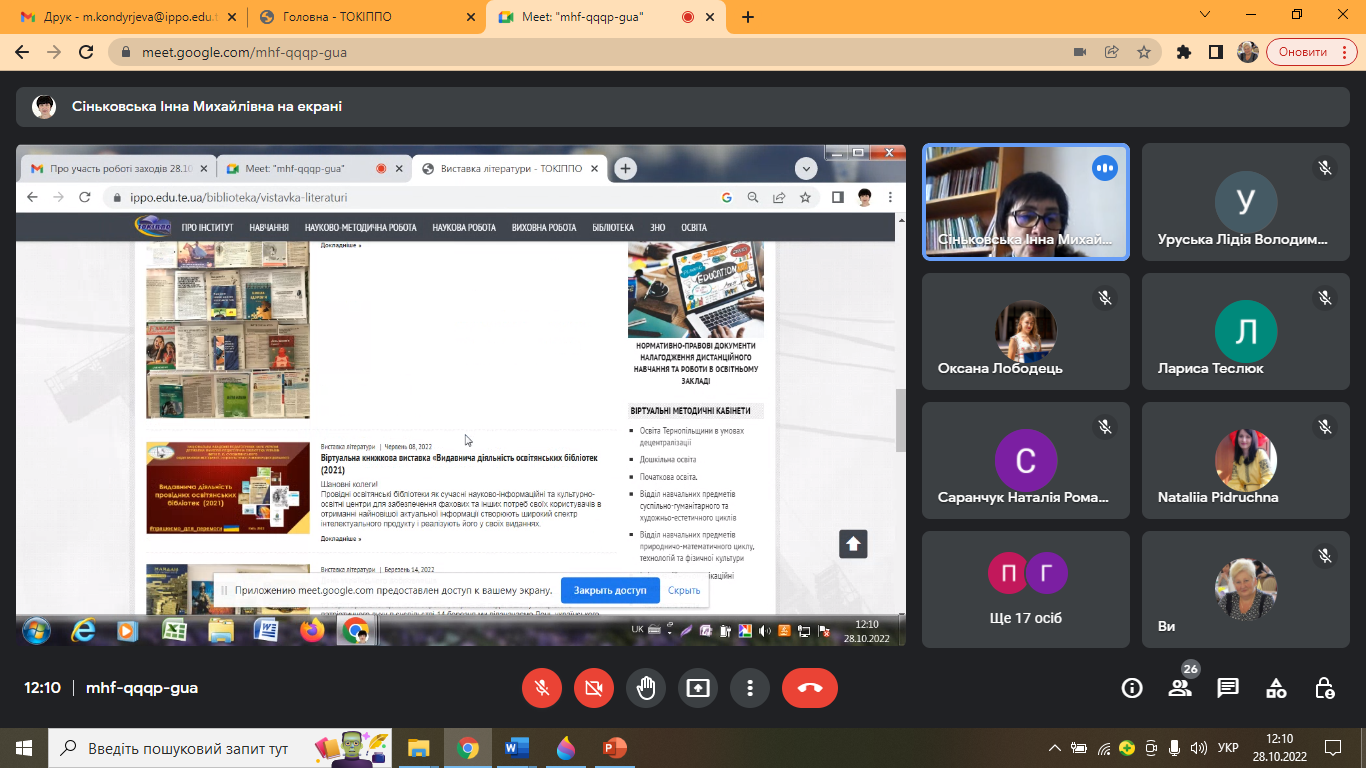Click the Present now screen share icon
The height and width of the screenshot is (768, 1366).
698,688
